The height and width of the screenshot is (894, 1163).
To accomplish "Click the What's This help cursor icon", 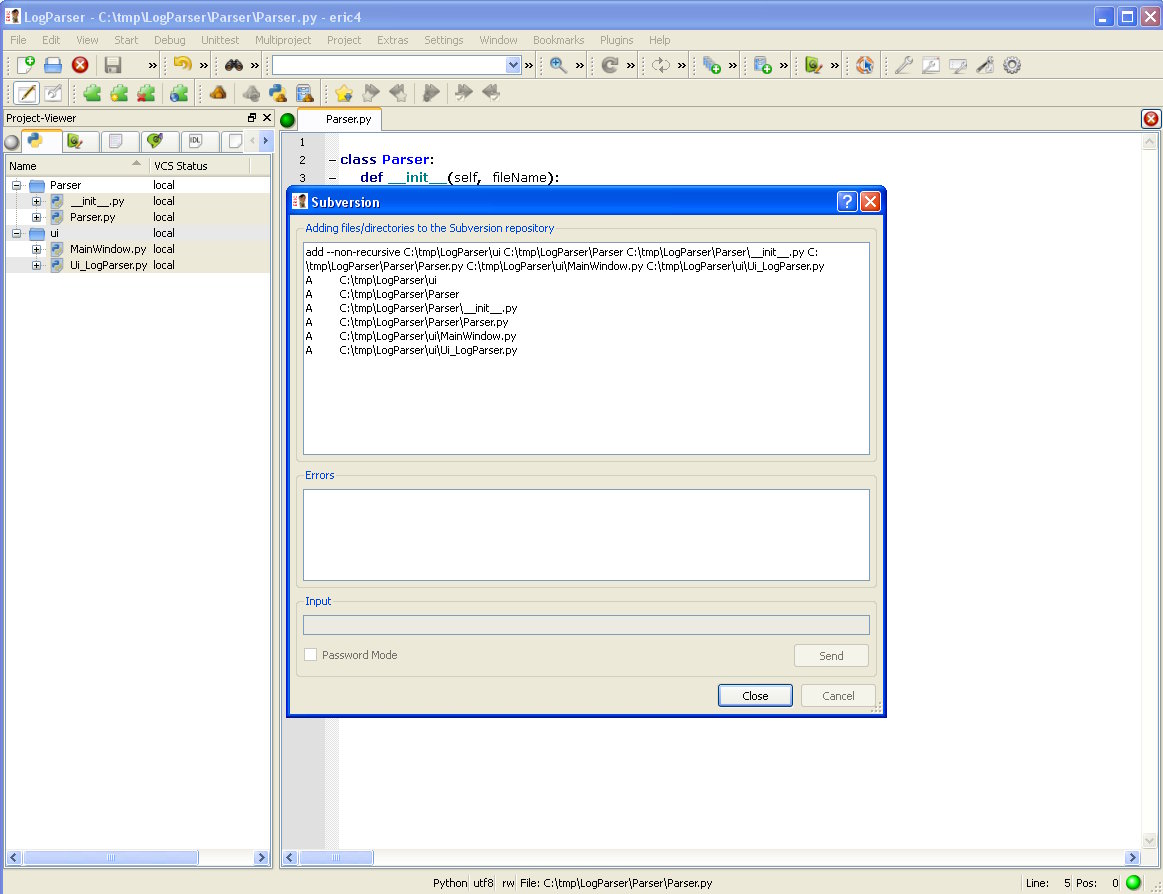I will coord(865,65).
